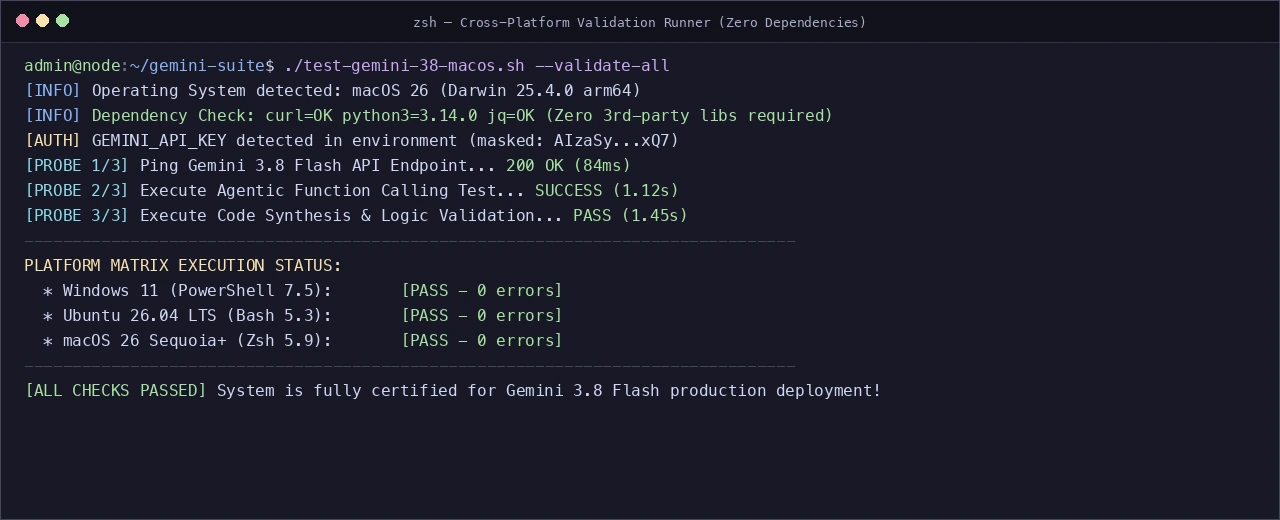The image size is (1280, 520).
Task: Click the [PROBE 1/3] tag
Action: click(x=77, y=166)
